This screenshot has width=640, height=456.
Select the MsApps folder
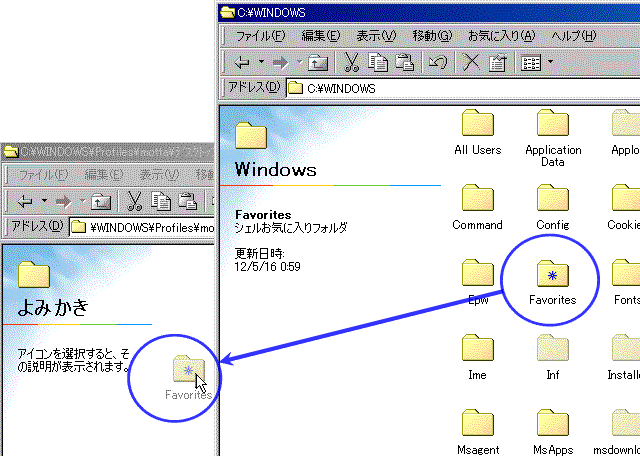tap(553, 432)
